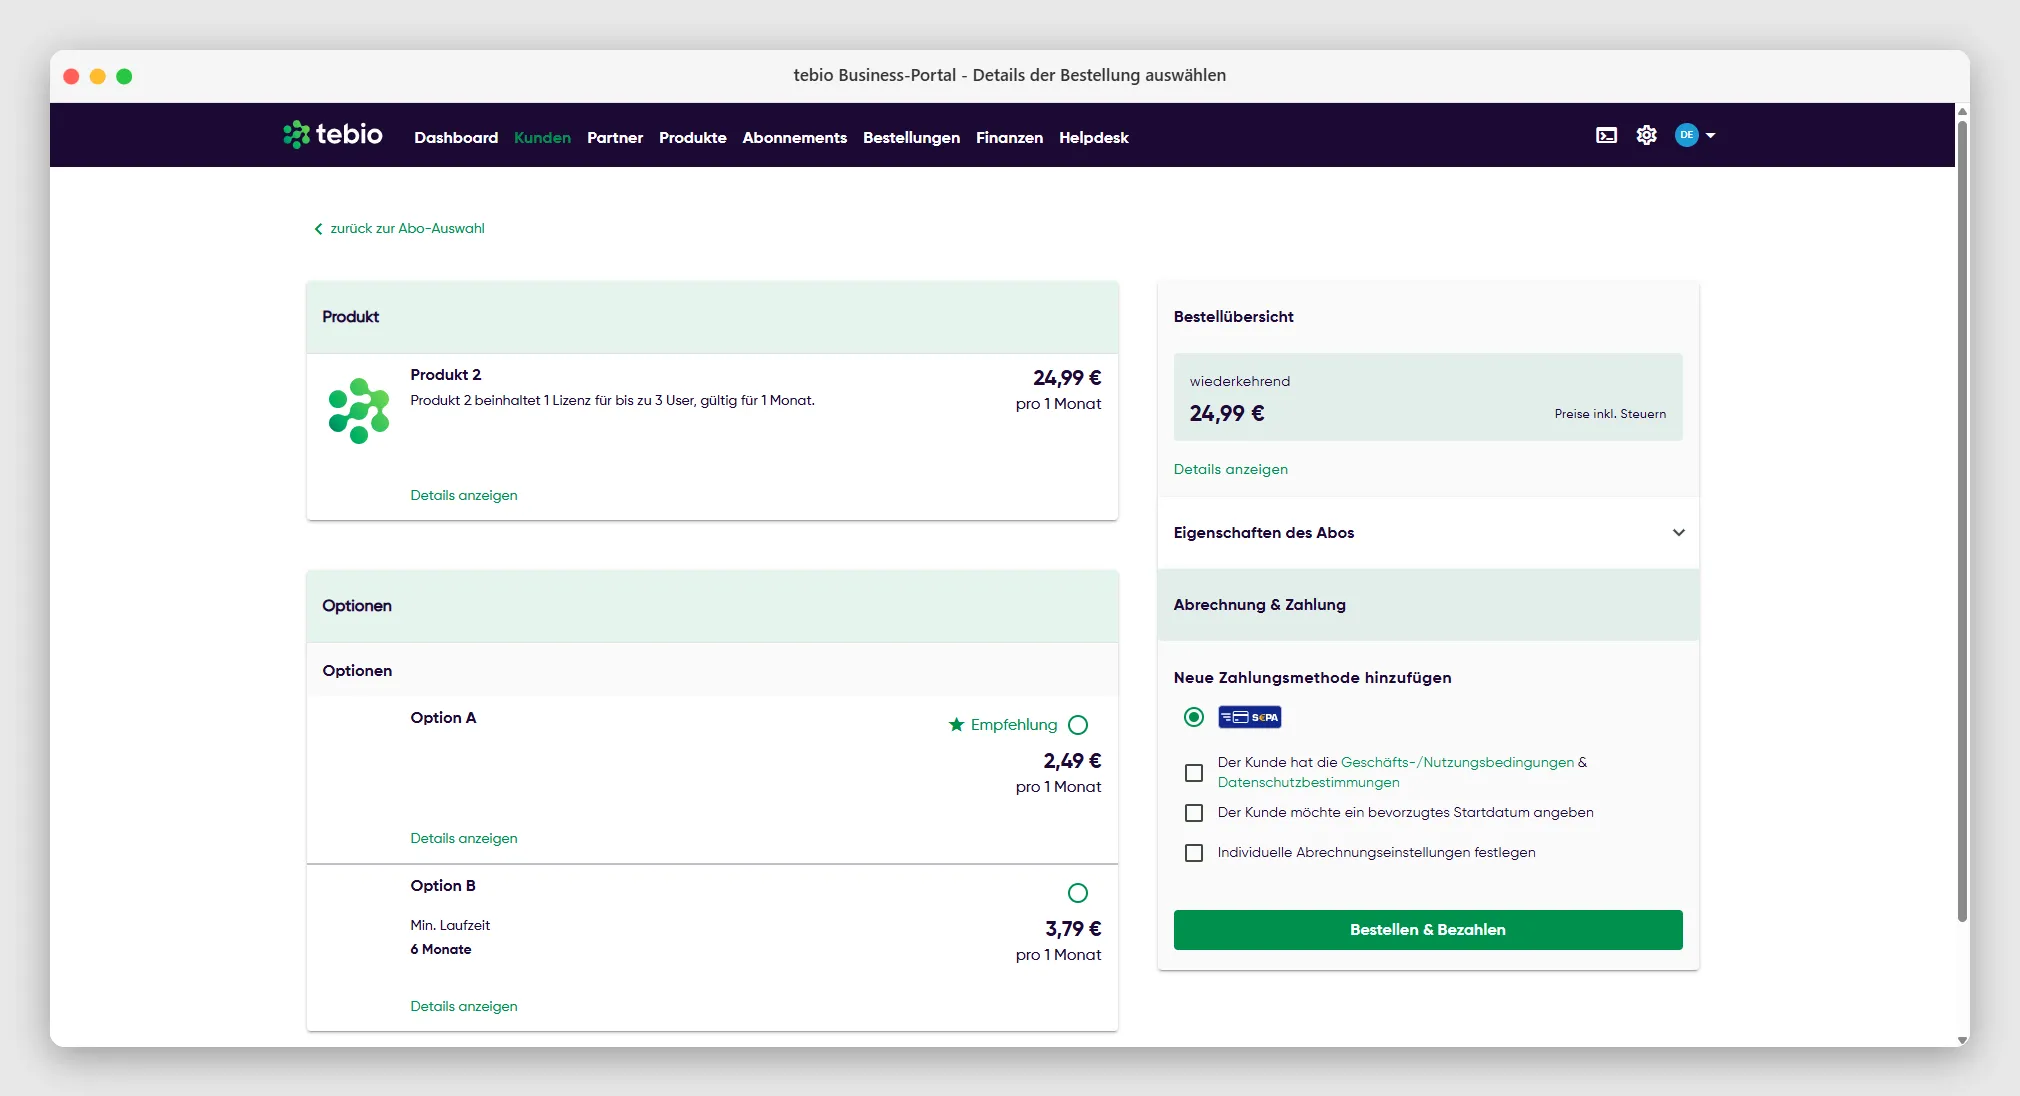Viewport: 2020px width, 1096px height.
Task: Click the DE language avatar icon
Action: 1686,135
